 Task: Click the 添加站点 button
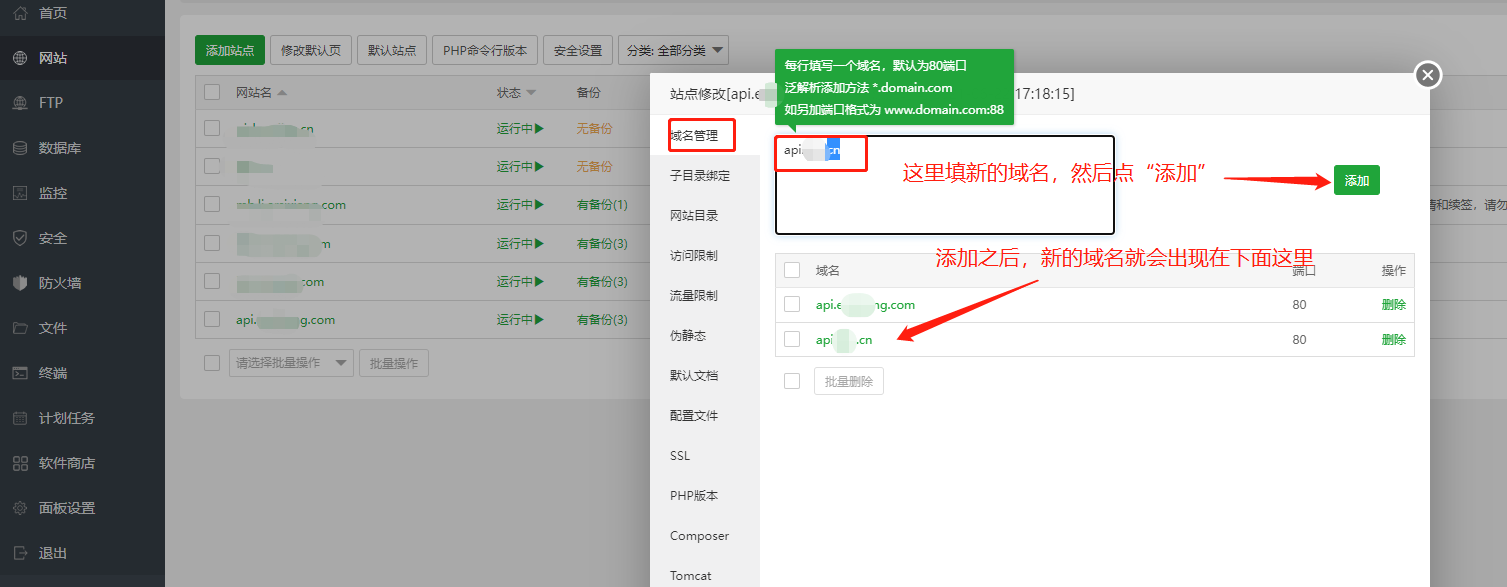pos(230,50)
